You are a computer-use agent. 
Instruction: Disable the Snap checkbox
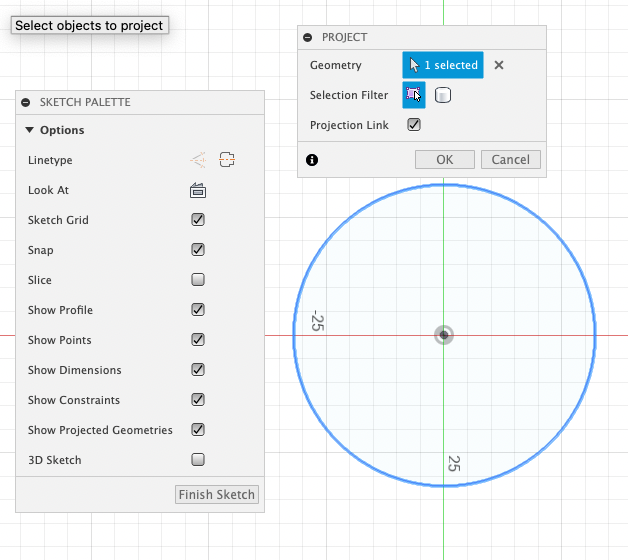(198, 250)
